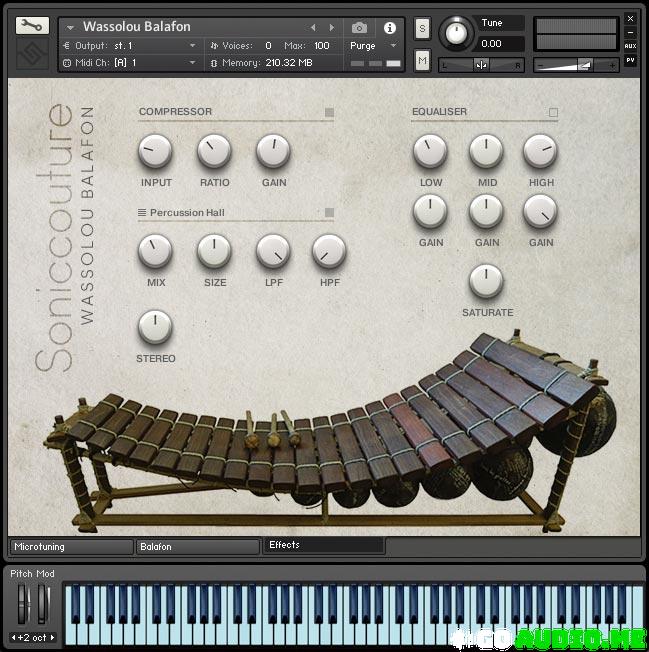
Task: Click the reverb MIX knob
Action: point(155,251)
